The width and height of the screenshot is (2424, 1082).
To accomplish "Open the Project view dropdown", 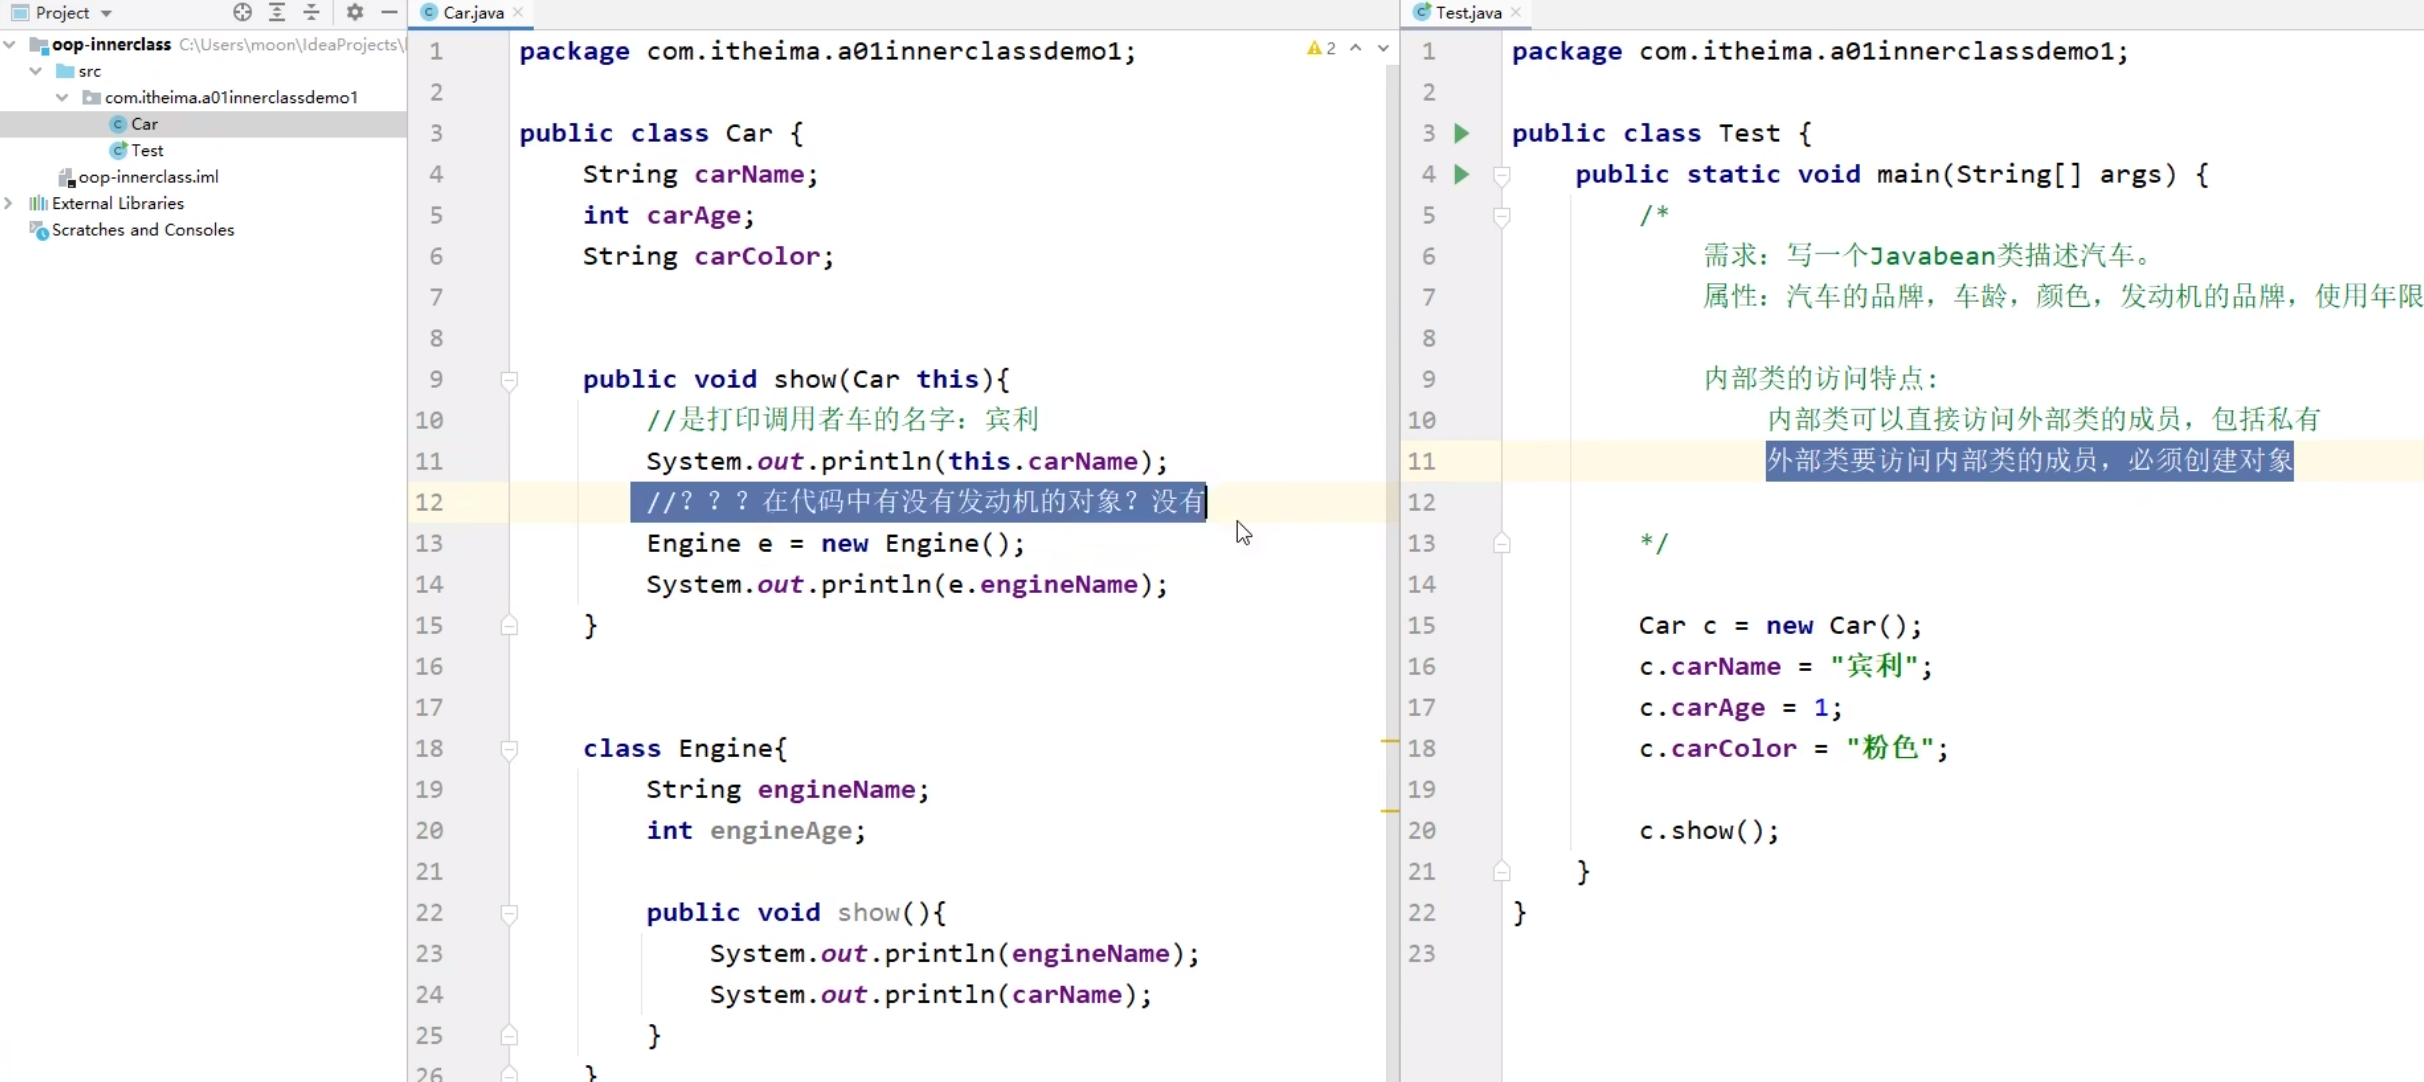I will pos(106,13).
